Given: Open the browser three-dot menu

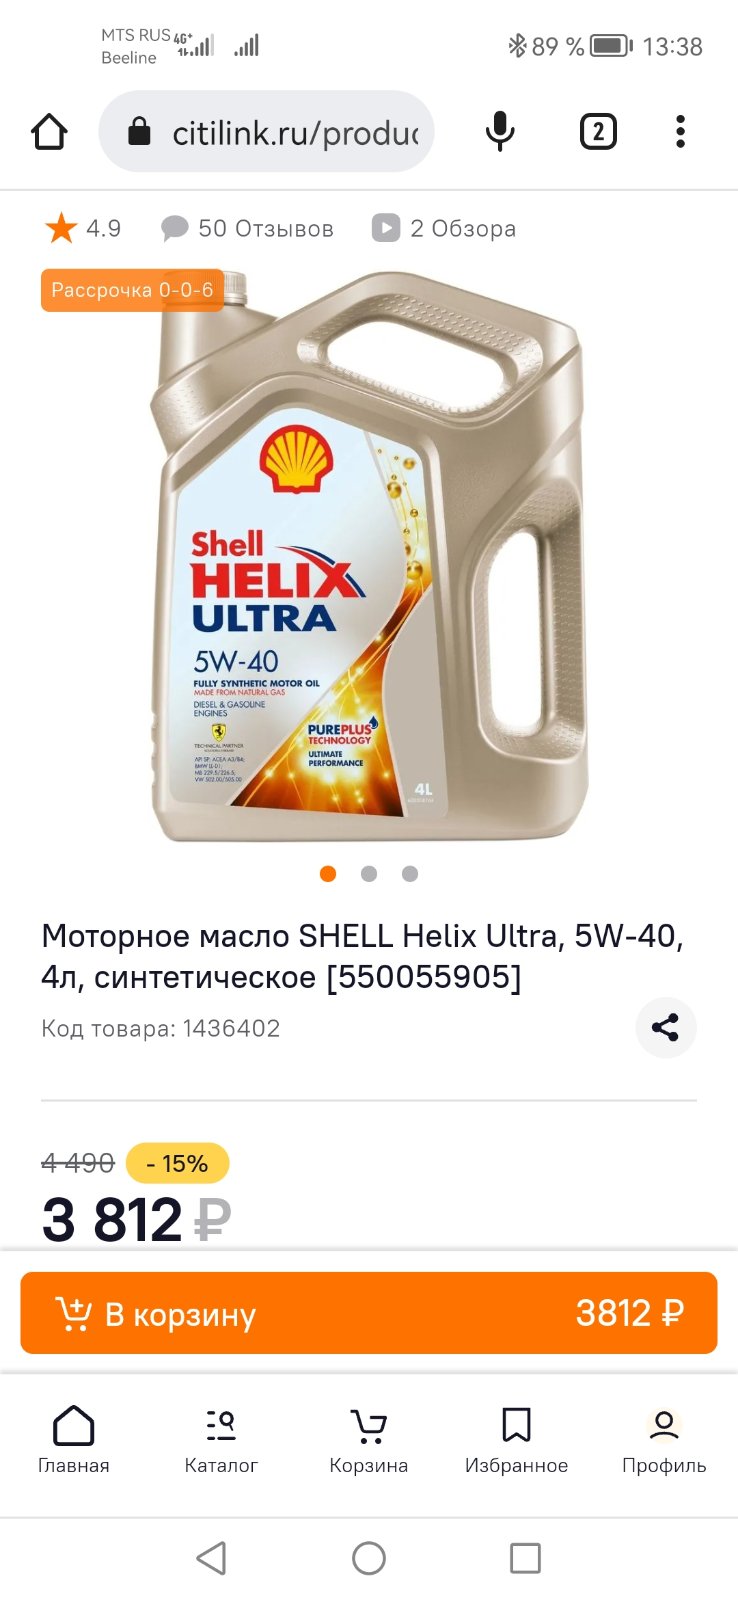Looking at the screenshot, I should (x=680, y=132).
